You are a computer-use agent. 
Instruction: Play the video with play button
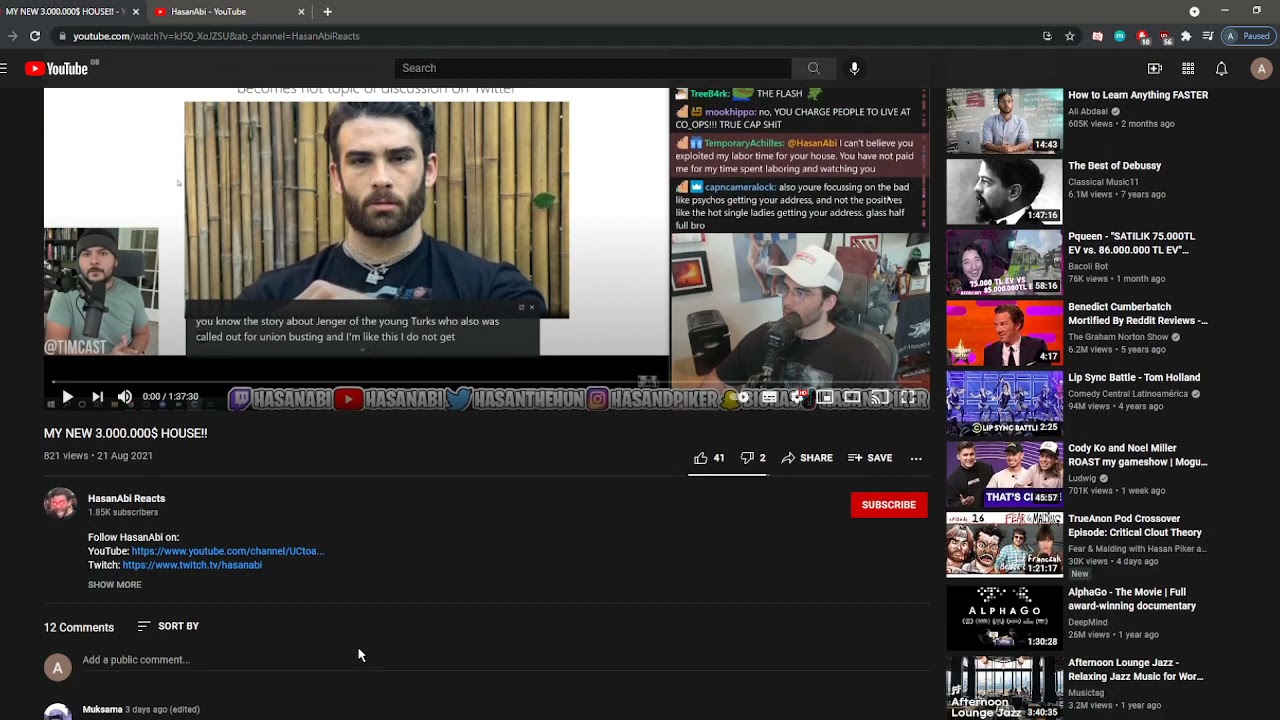coord(67,397)
